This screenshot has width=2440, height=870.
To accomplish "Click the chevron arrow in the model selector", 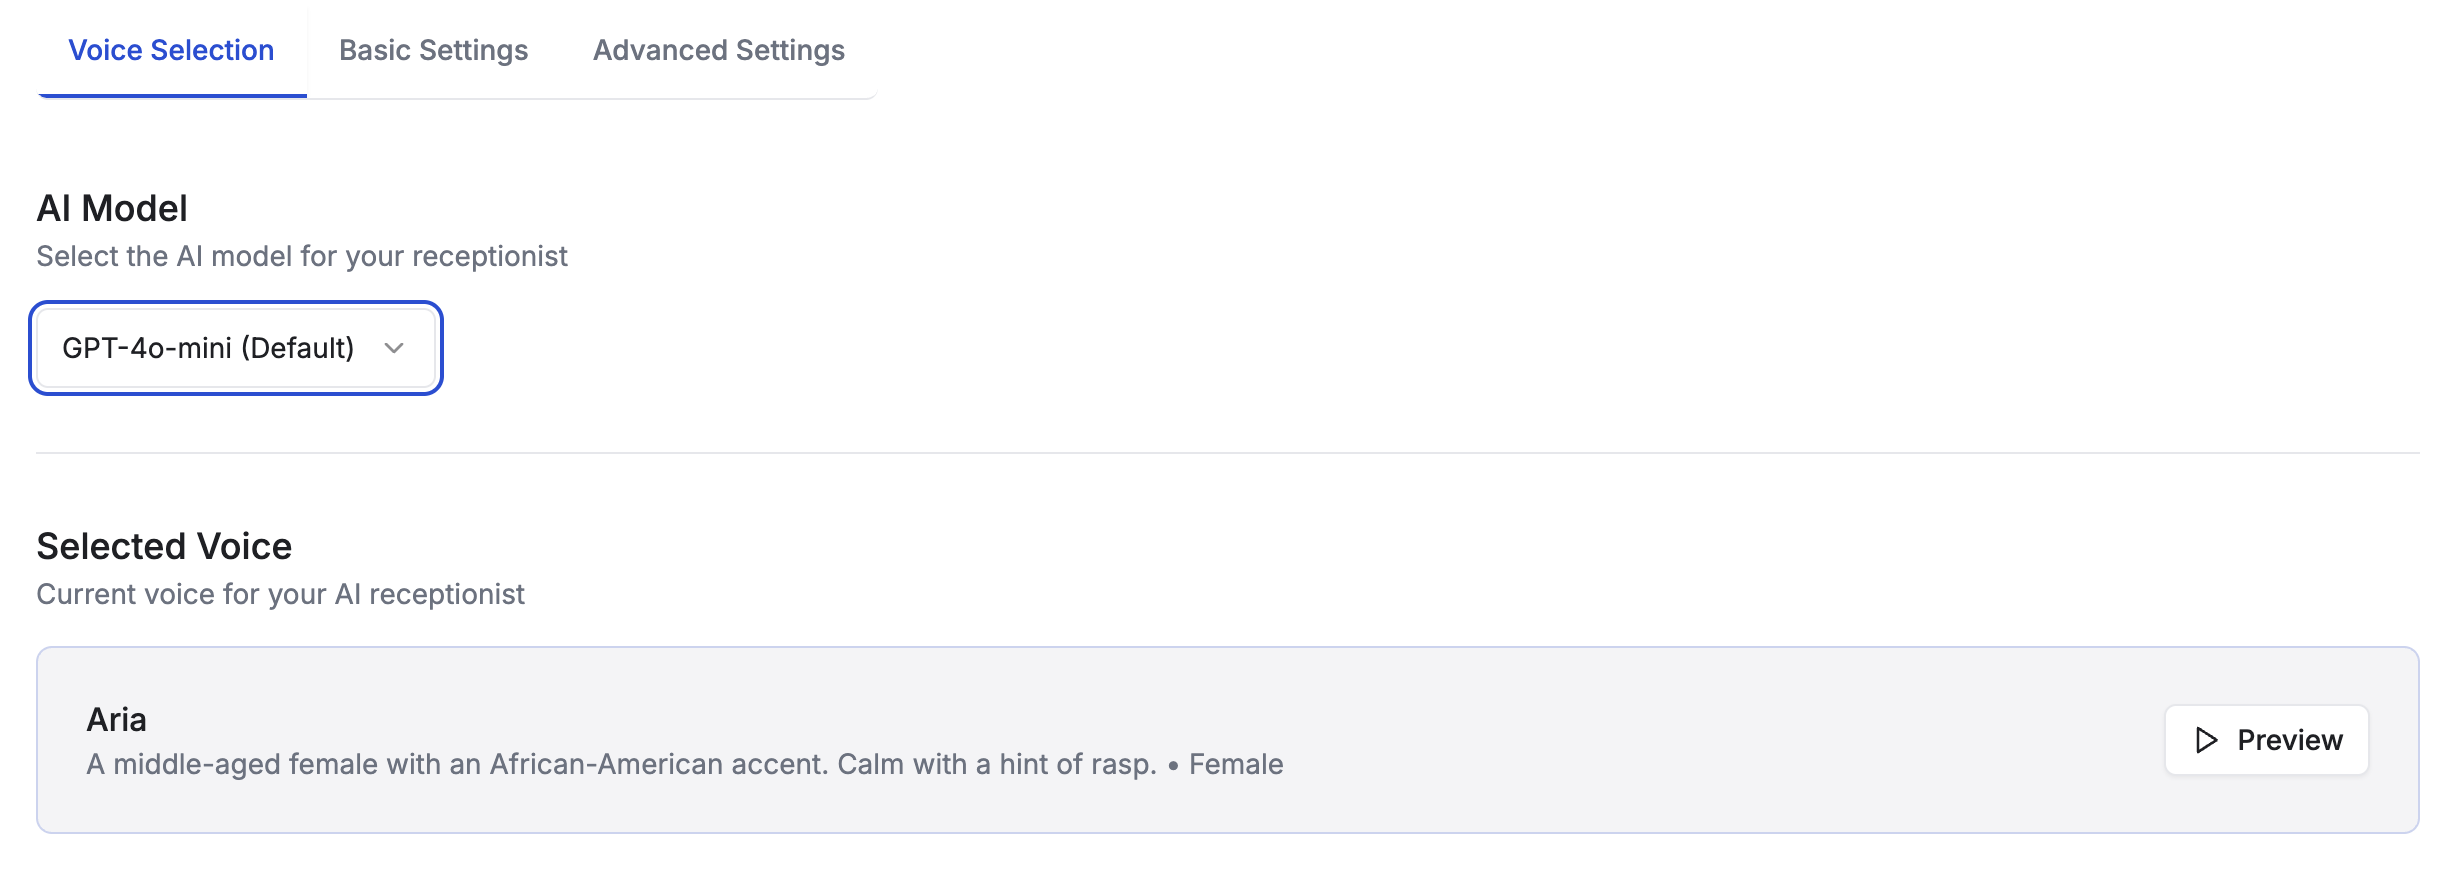I will pos(394,348).
